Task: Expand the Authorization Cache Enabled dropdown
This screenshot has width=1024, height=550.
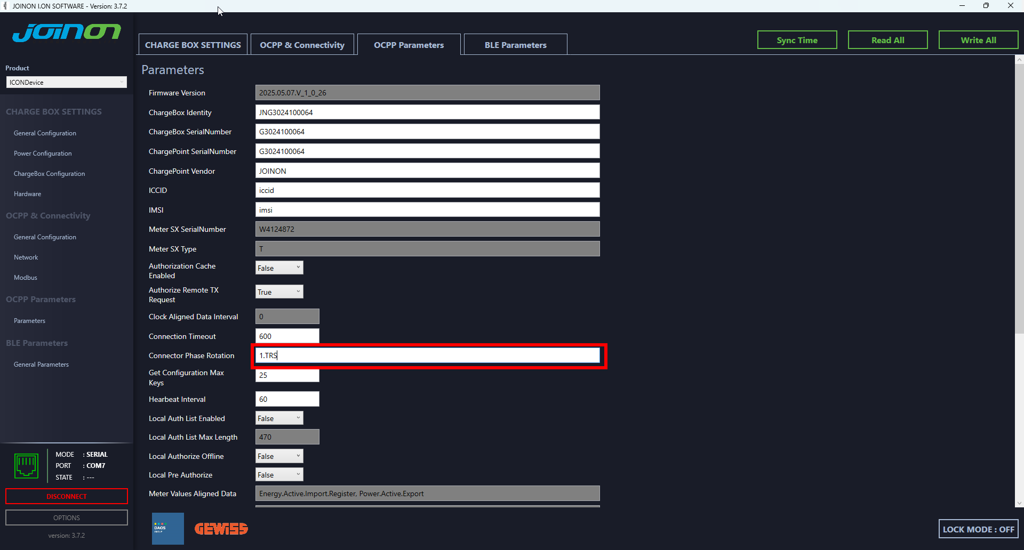Action: click(279, 268)
